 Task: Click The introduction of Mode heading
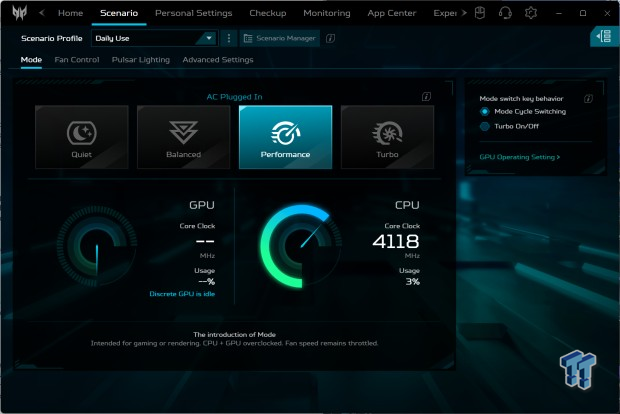(x=234, y=335)
